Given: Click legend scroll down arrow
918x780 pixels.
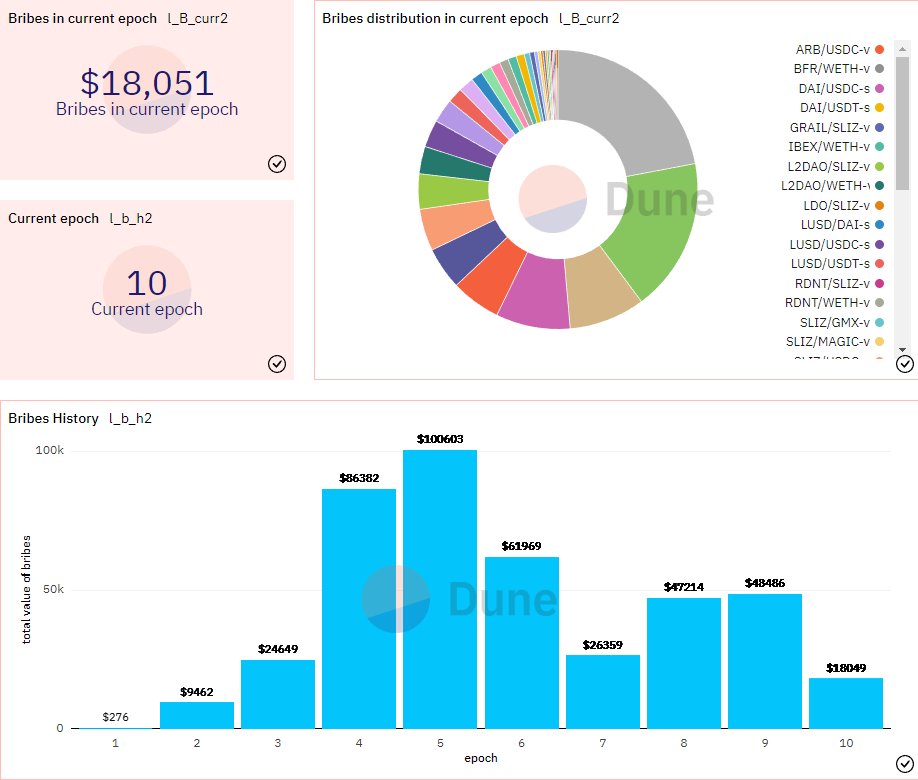Looking at the screenshot, I should tap(903, 350).
